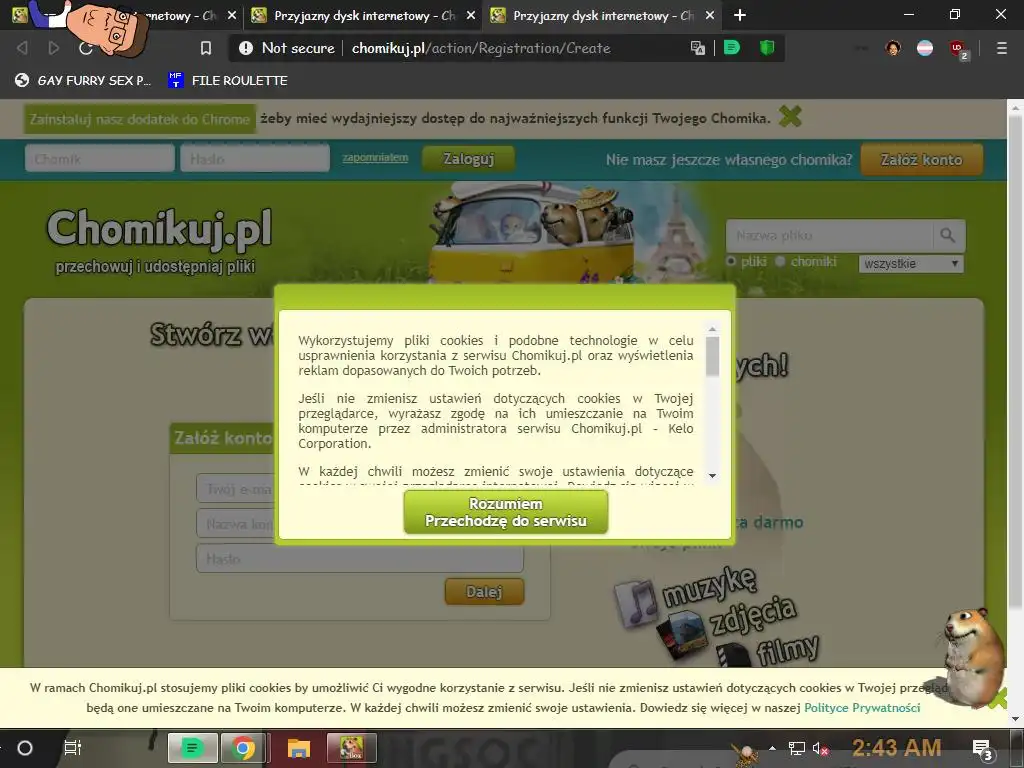Close the second browser tab

[471, 15]
